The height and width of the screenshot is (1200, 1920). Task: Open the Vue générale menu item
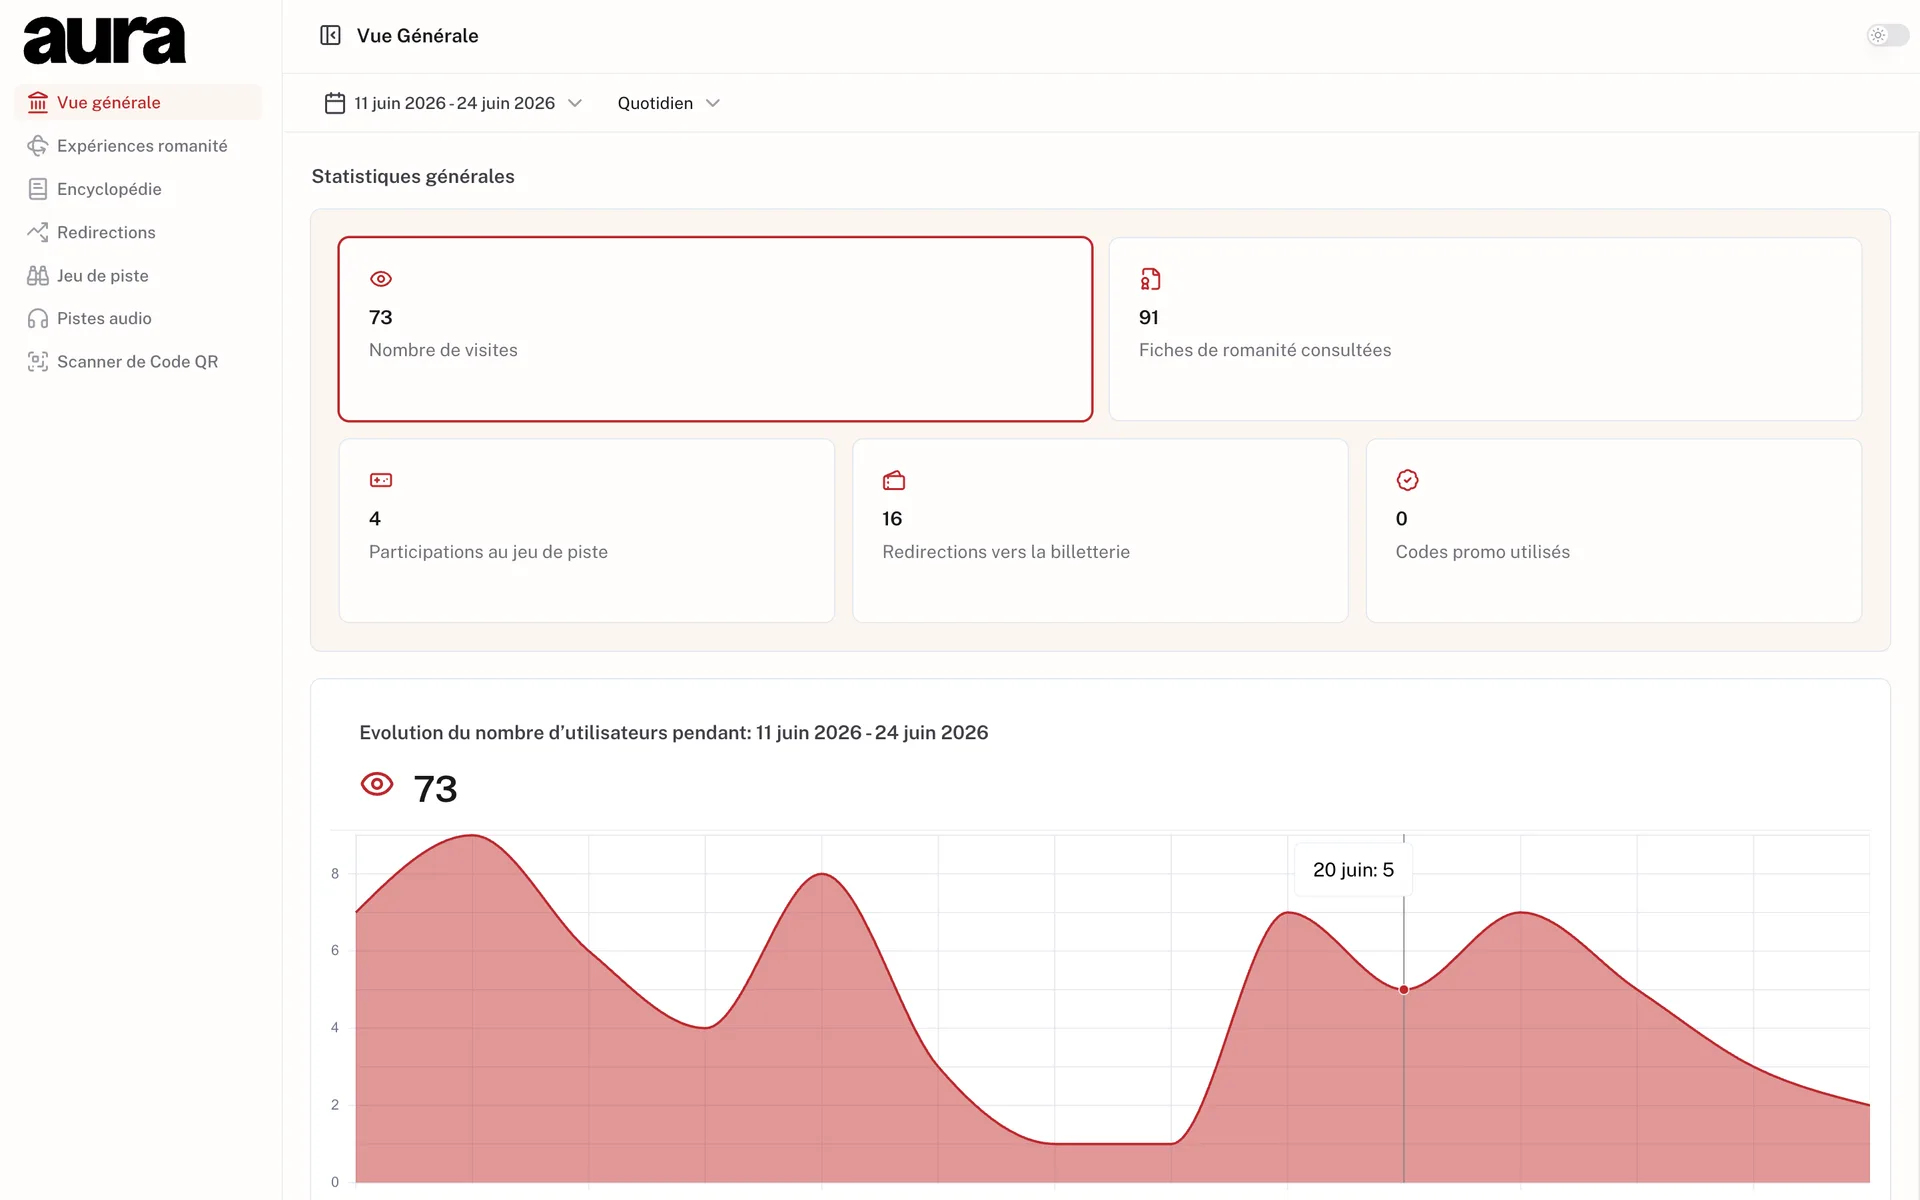coord(138,103)
